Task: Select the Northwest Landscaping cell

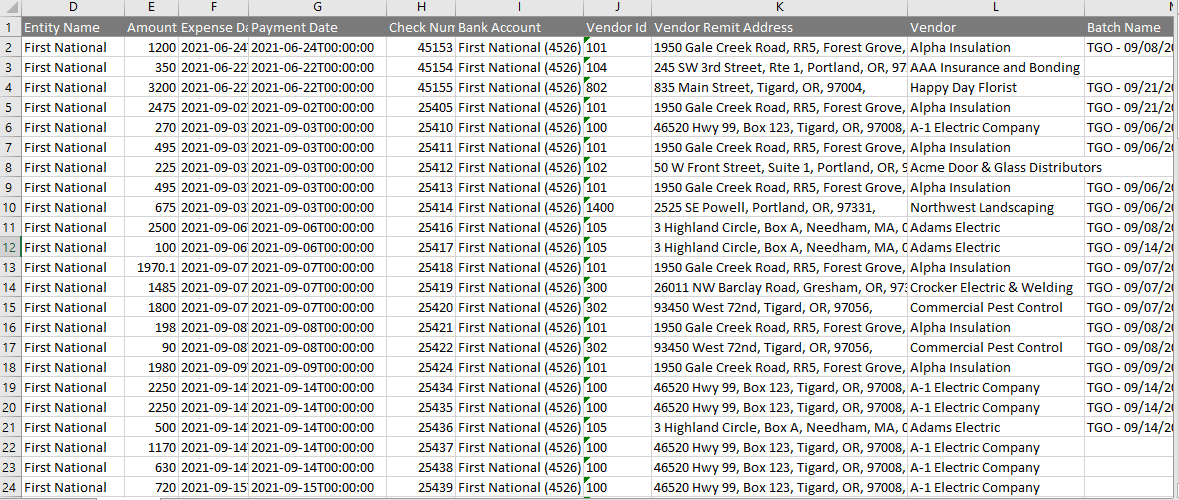Action: pyautogui.click(x=996, y=208)
